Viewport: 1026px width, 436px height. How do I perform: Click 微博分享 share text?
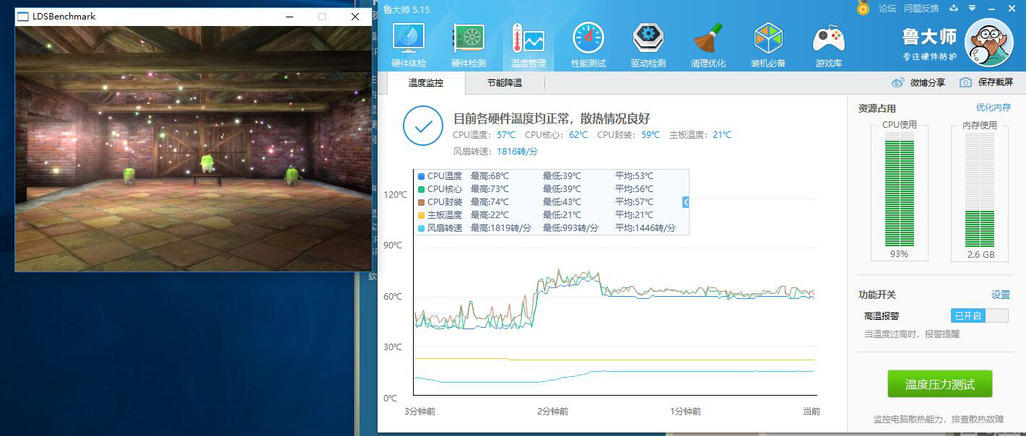[927, 82]
